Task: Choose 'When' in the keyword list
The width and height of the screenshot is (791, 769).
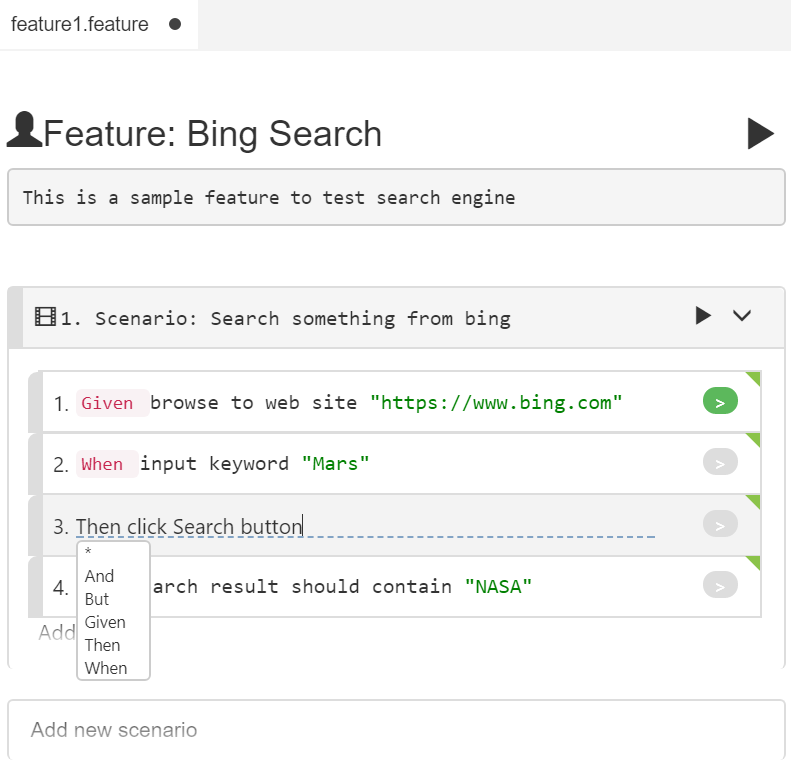Action: [x=106, y=668]
